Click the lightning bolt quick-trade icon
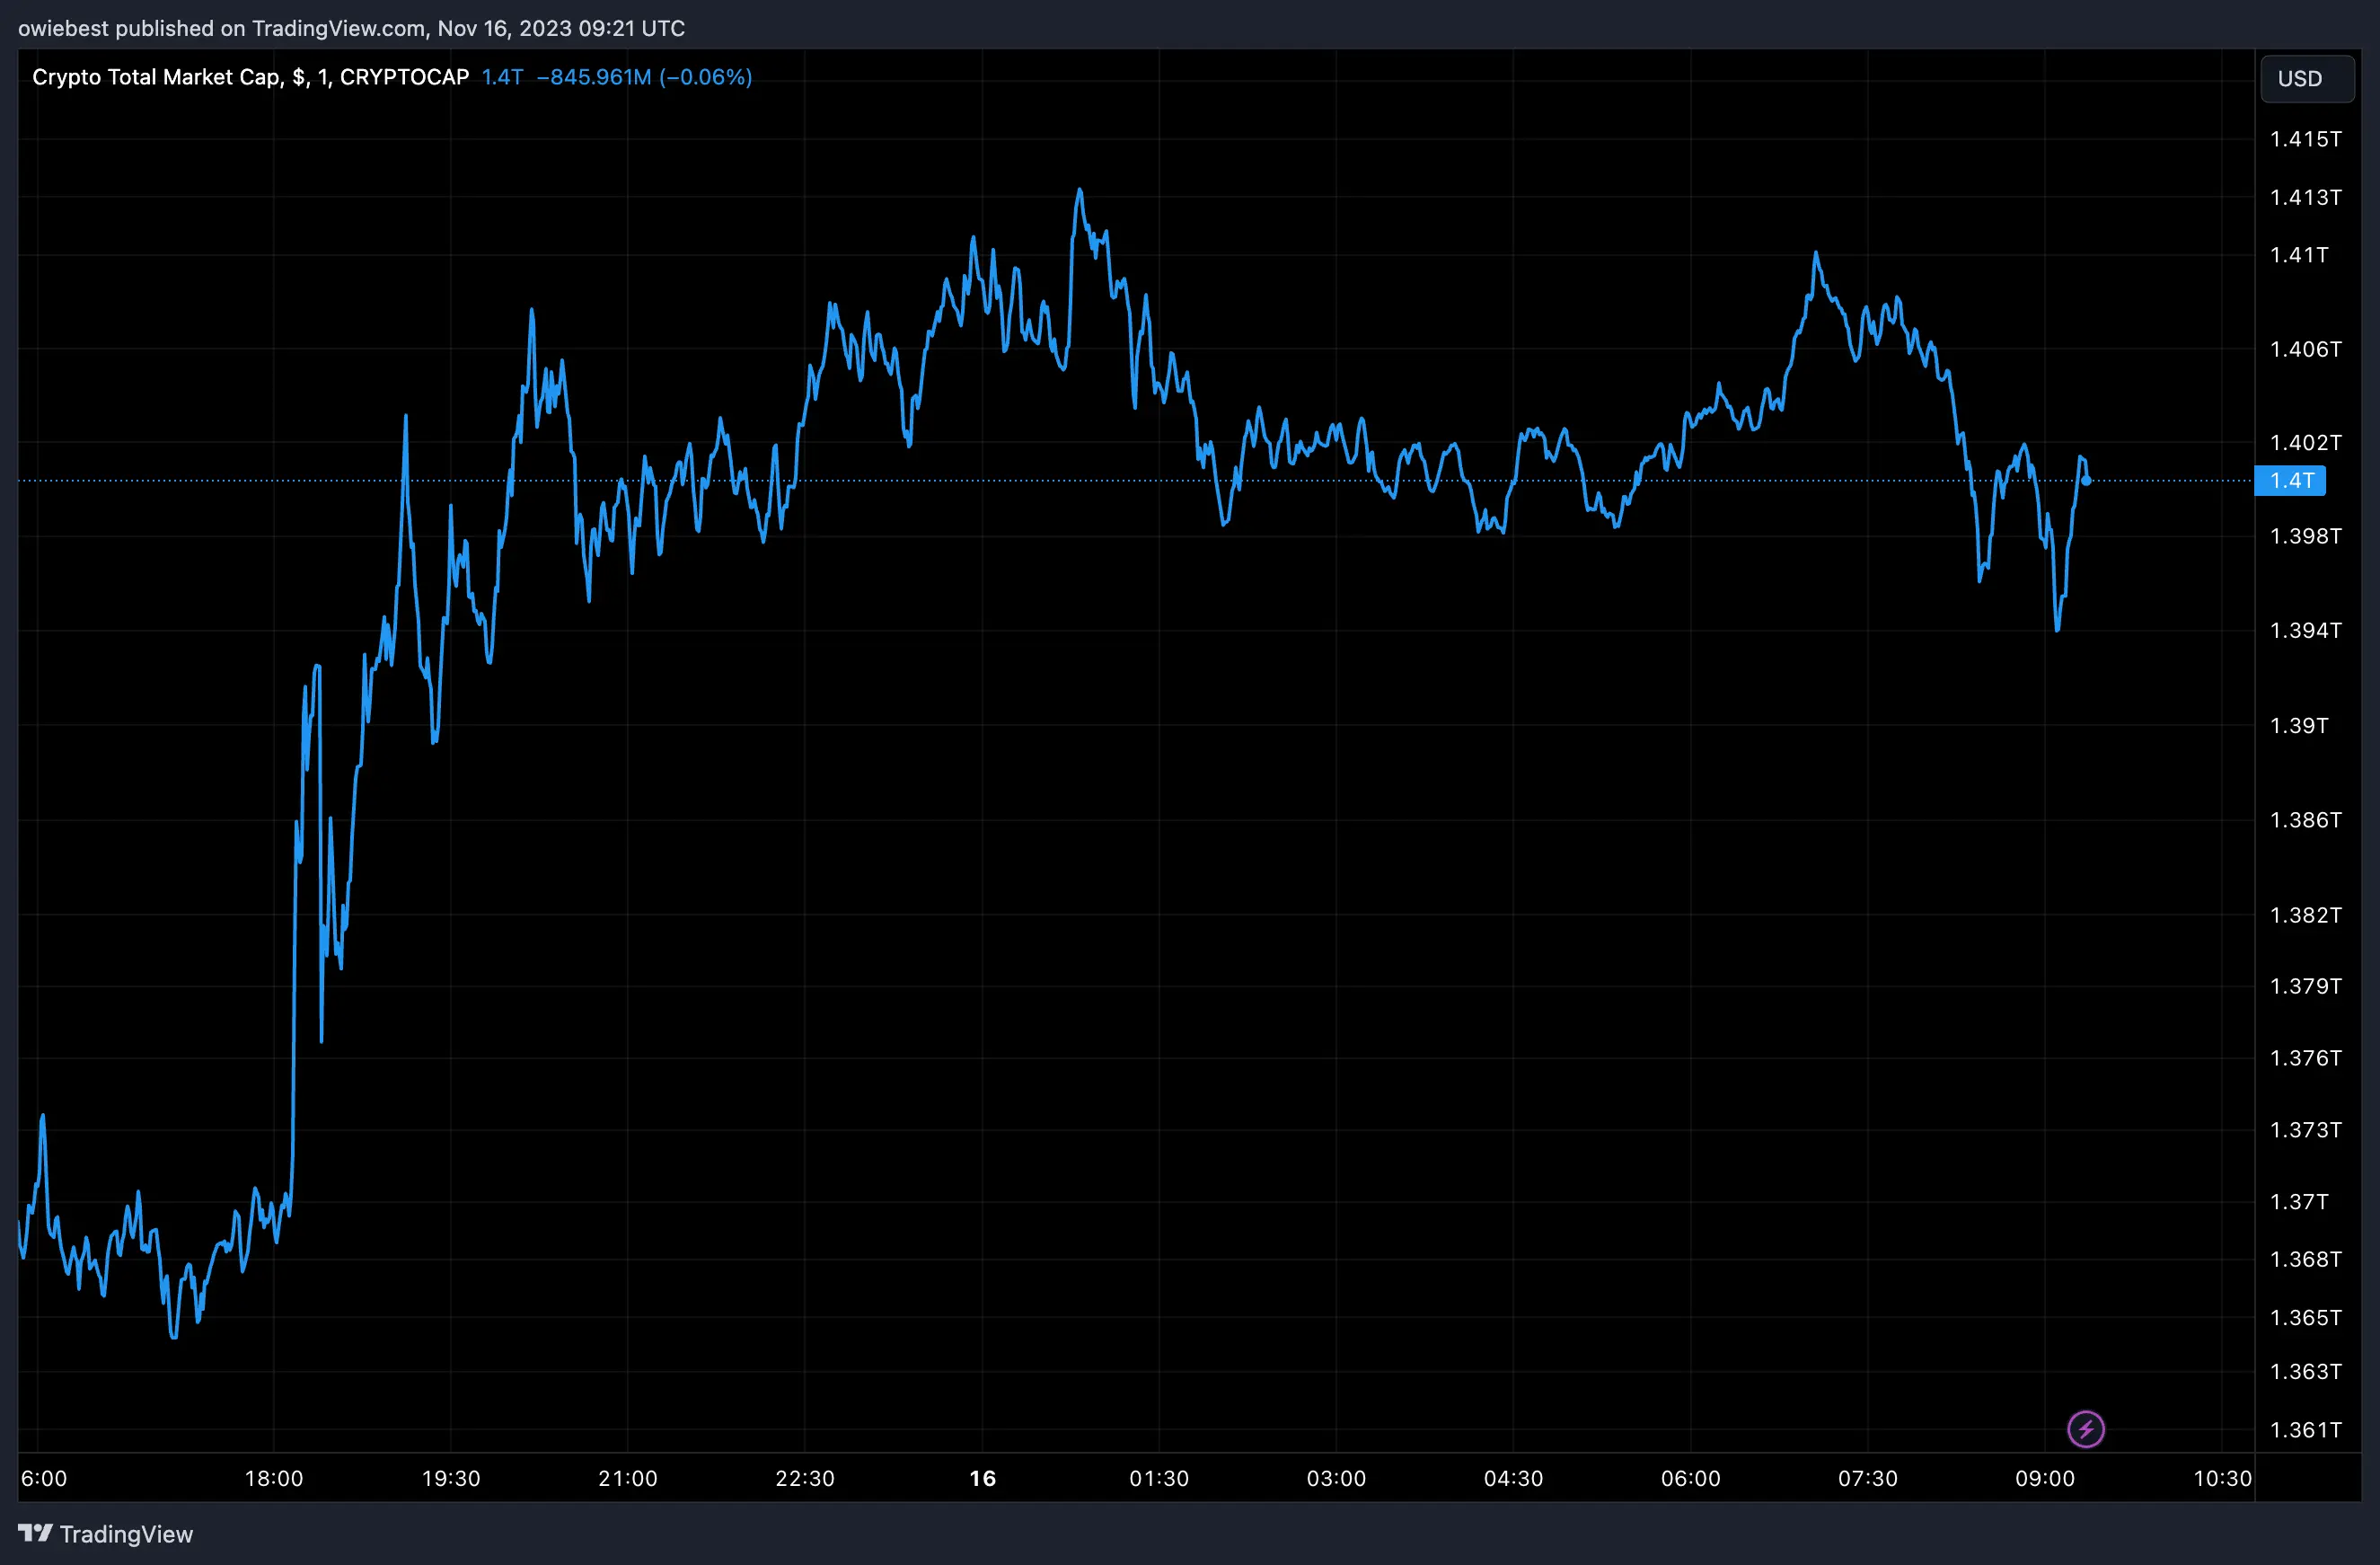2380x1565 pixels. tap(2085, 1429)
